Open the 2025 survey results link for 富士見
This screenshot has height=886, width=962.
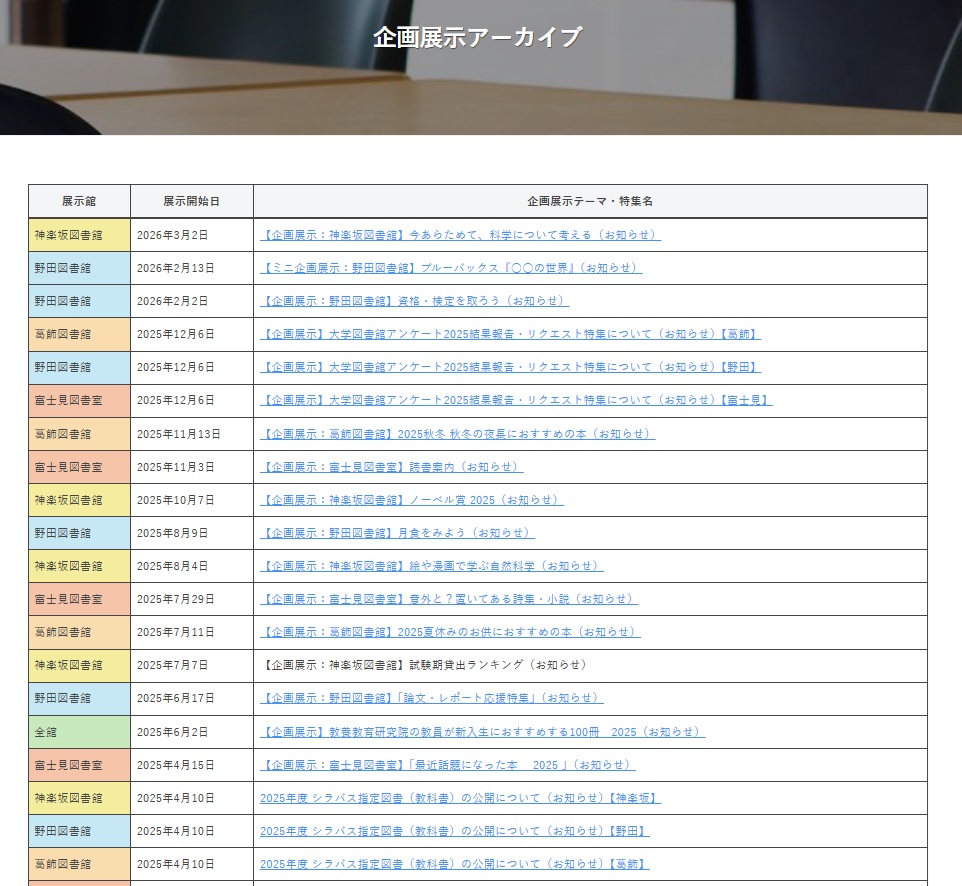pos(516,400)
